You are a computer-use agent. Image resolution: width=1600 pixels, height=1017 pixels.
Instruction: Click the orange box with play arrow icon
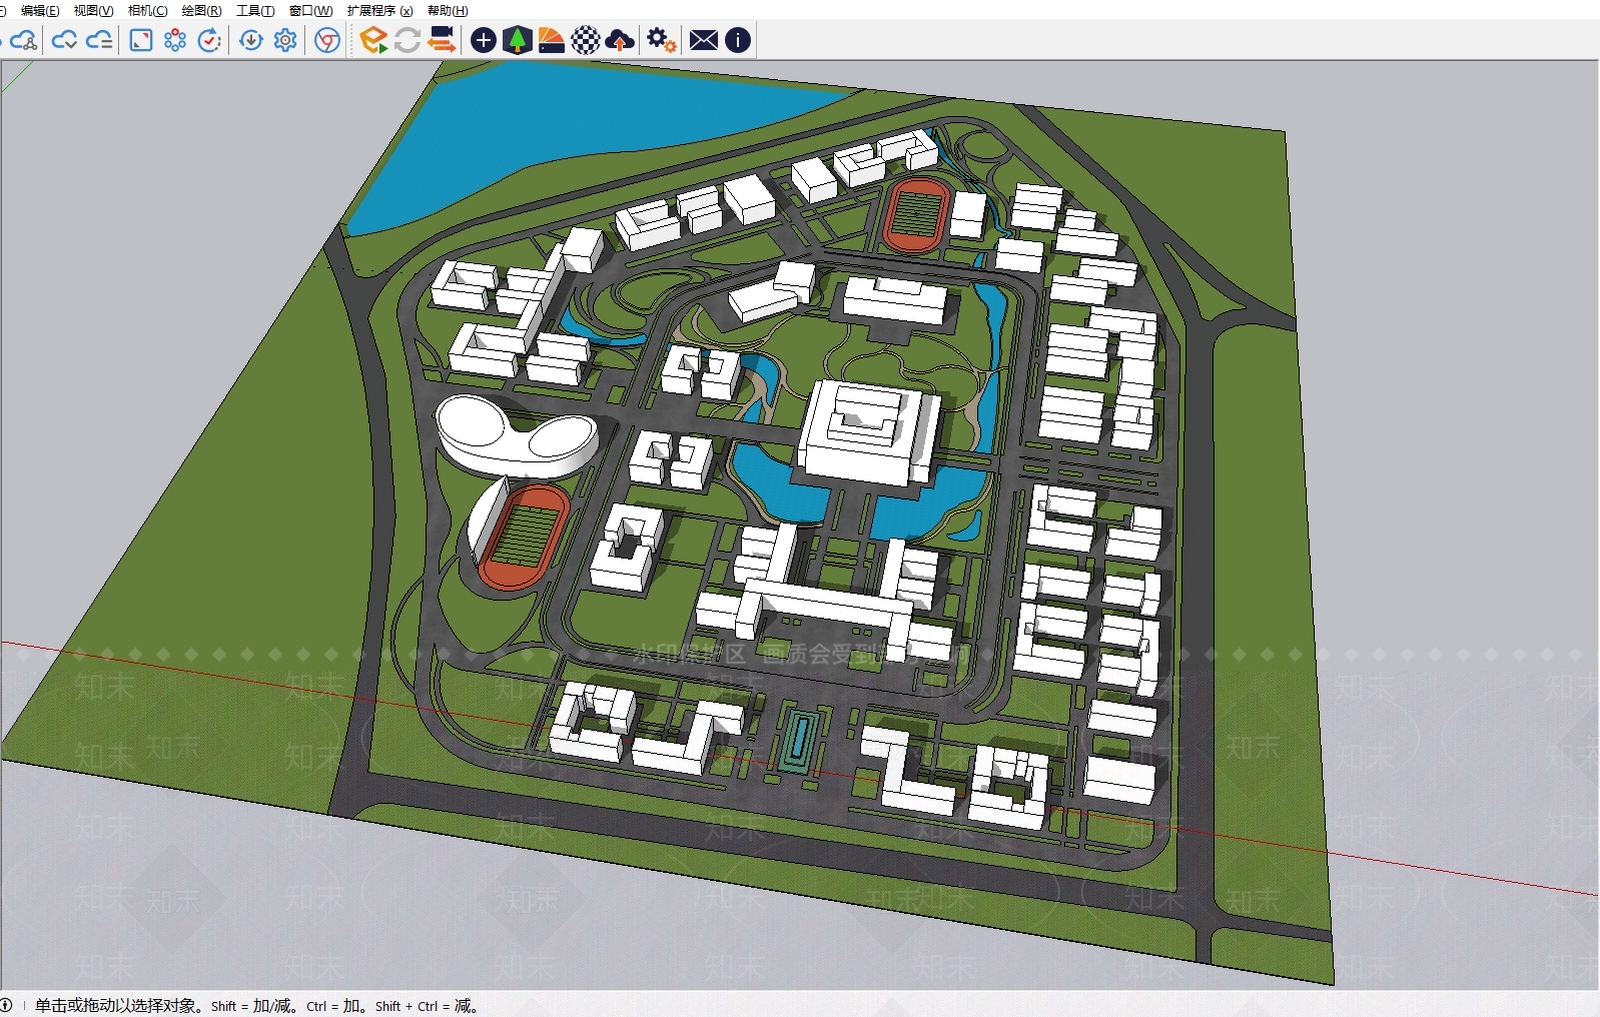(374, 40)
